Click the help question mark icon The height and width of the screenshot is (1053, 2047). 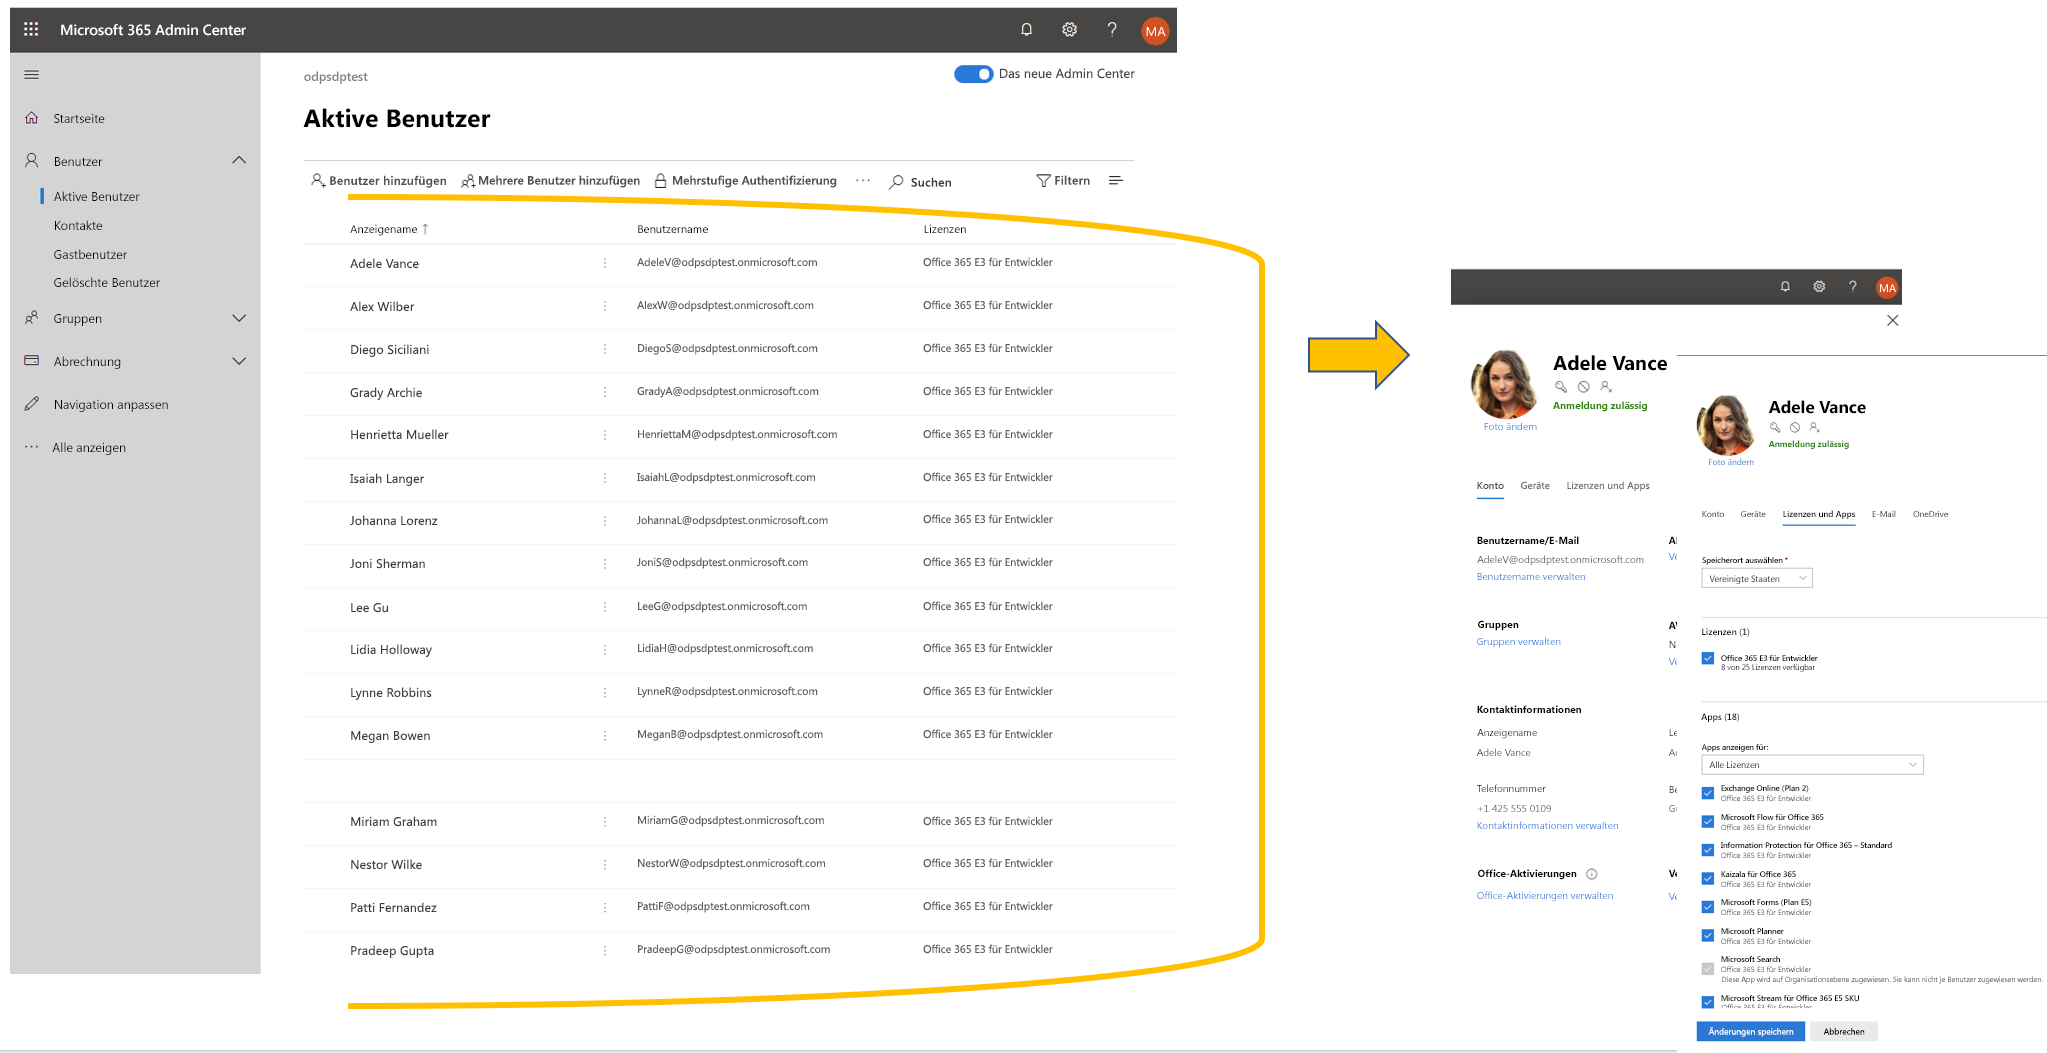[x=1112, y=29]
